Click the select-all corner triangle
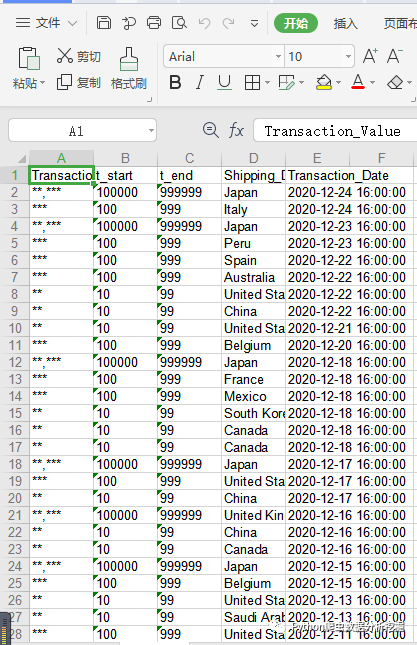The height and width of the screenshot is (645, 417). tap(22, 159)
